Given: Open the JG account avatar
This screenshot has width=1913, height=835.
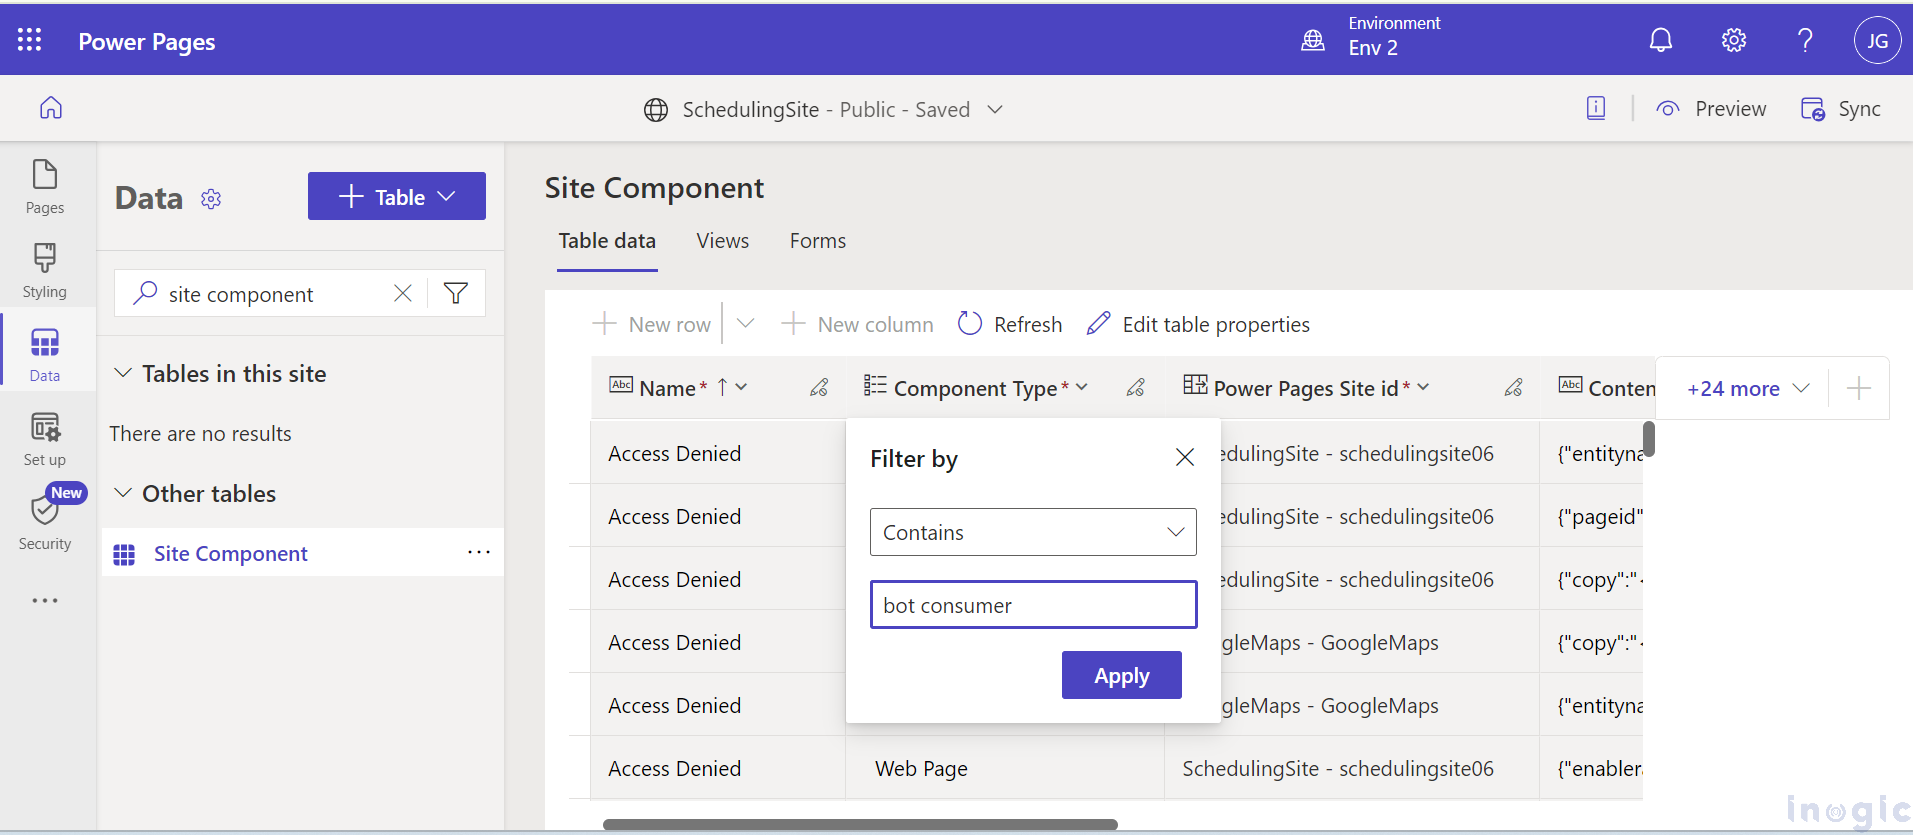Looking at the screenshot, I should [x=1877, y=40].
